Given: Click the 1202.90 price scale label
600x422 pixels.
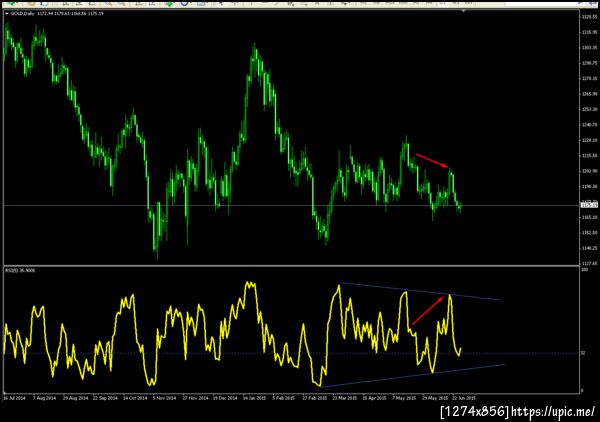Looking at the screenshot, I should (x=589, y=171).
